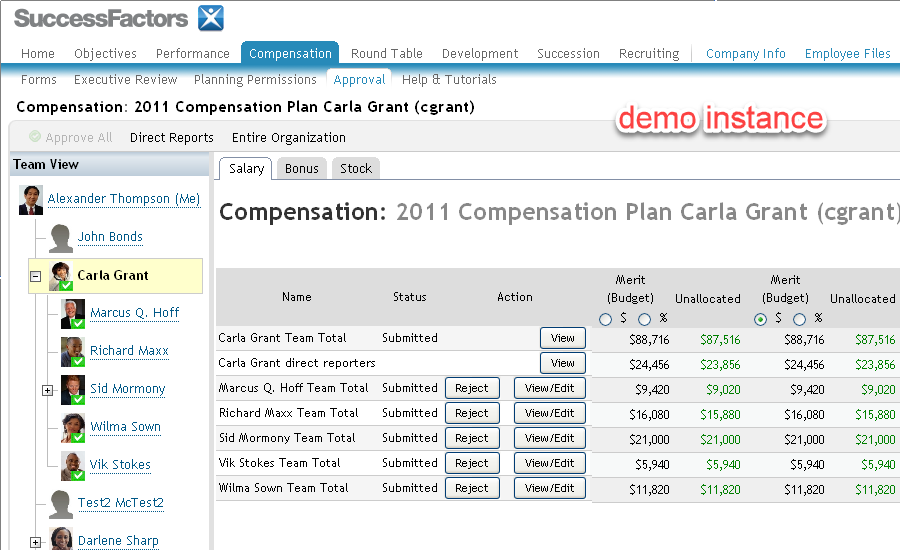Expand the Darlene Sharp tree node
This screenshot has height=550, width=900.
point(36,542)
